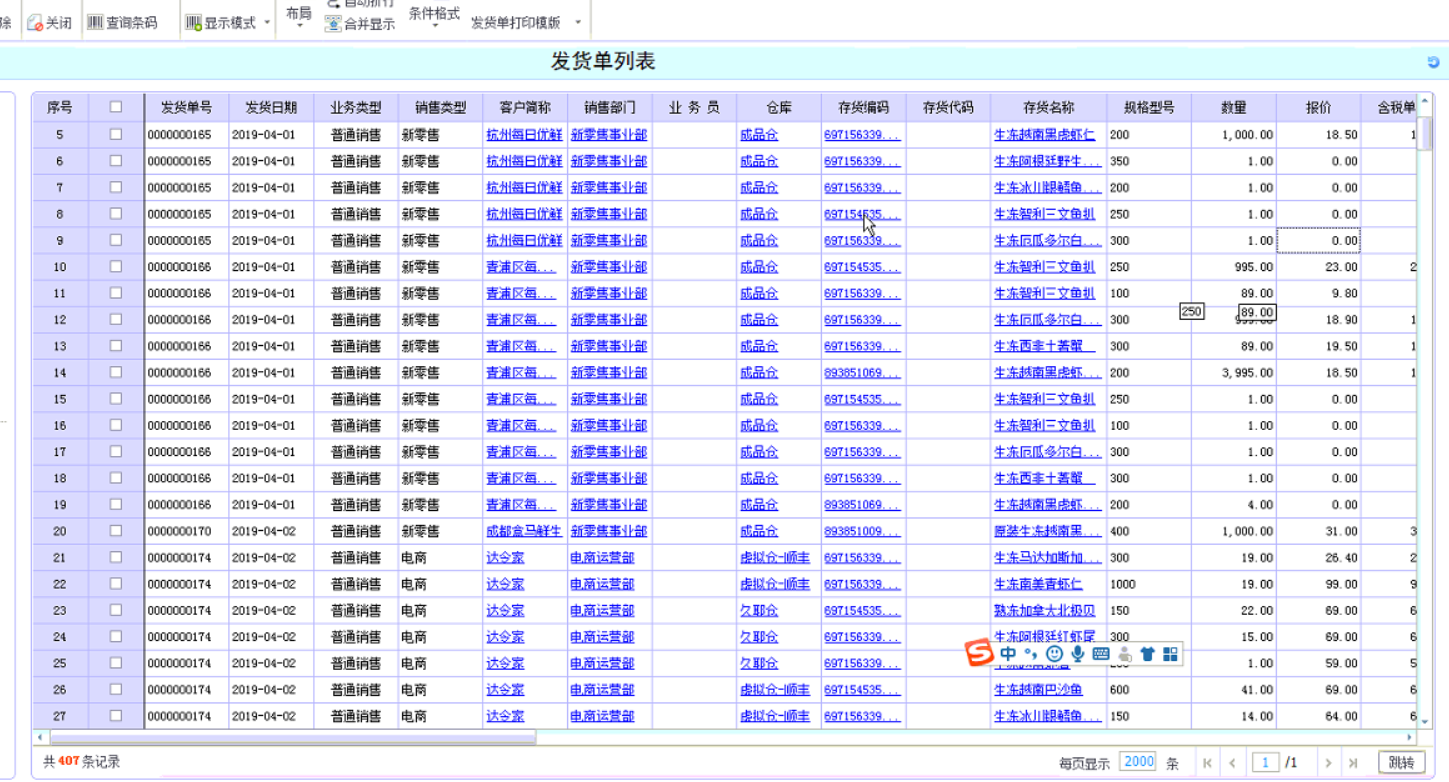Open the Sogou emoji smiley panel
This screenshot has height=782, width=1449.
[x=1054, y=654]
